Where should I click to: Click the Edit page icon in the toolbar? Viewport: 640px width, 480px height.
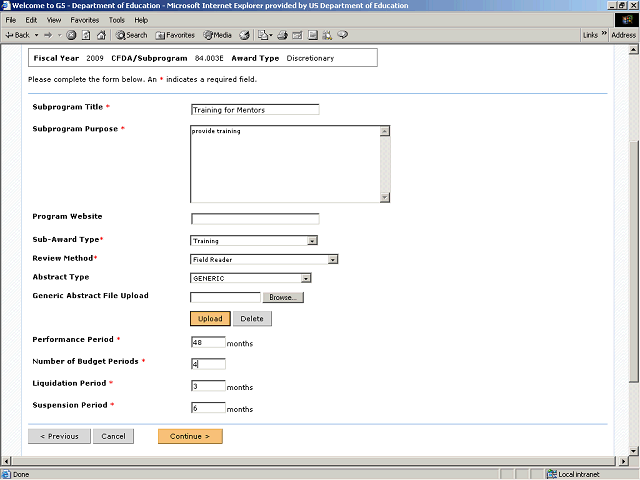pyautogui.click(x=298, y=35)
